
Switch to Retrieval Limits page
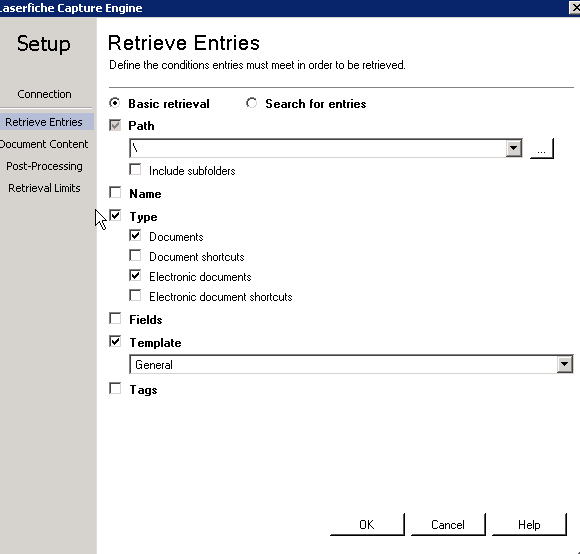(x=44, y=188)
